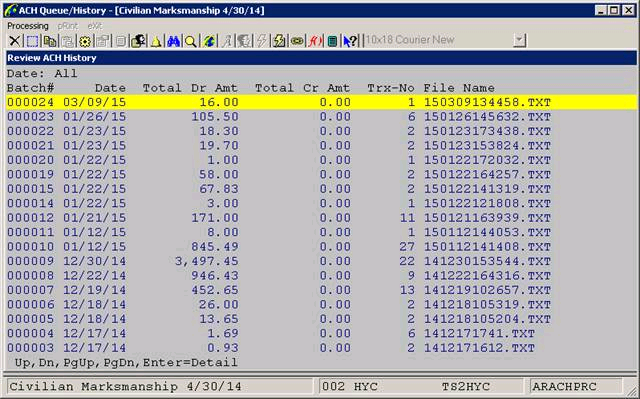Click the File Name column header
The height and width of the screenshot is (399, 640).
coord(459,88)
